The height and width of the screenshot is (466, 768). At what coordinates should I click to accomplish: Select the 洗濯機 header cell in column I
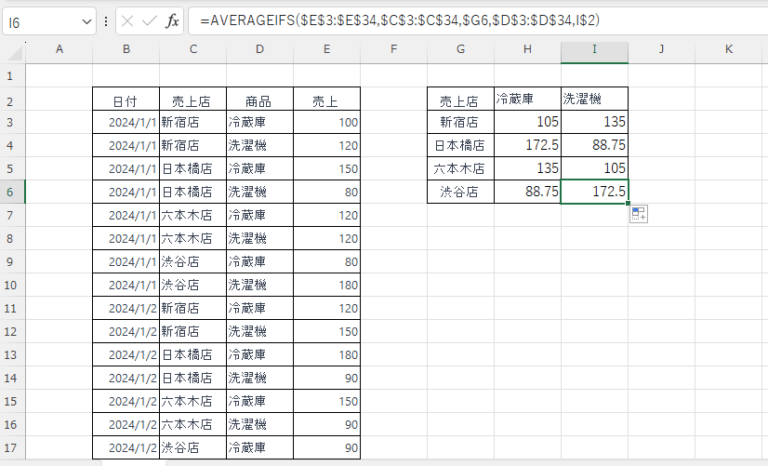point(594,98)
